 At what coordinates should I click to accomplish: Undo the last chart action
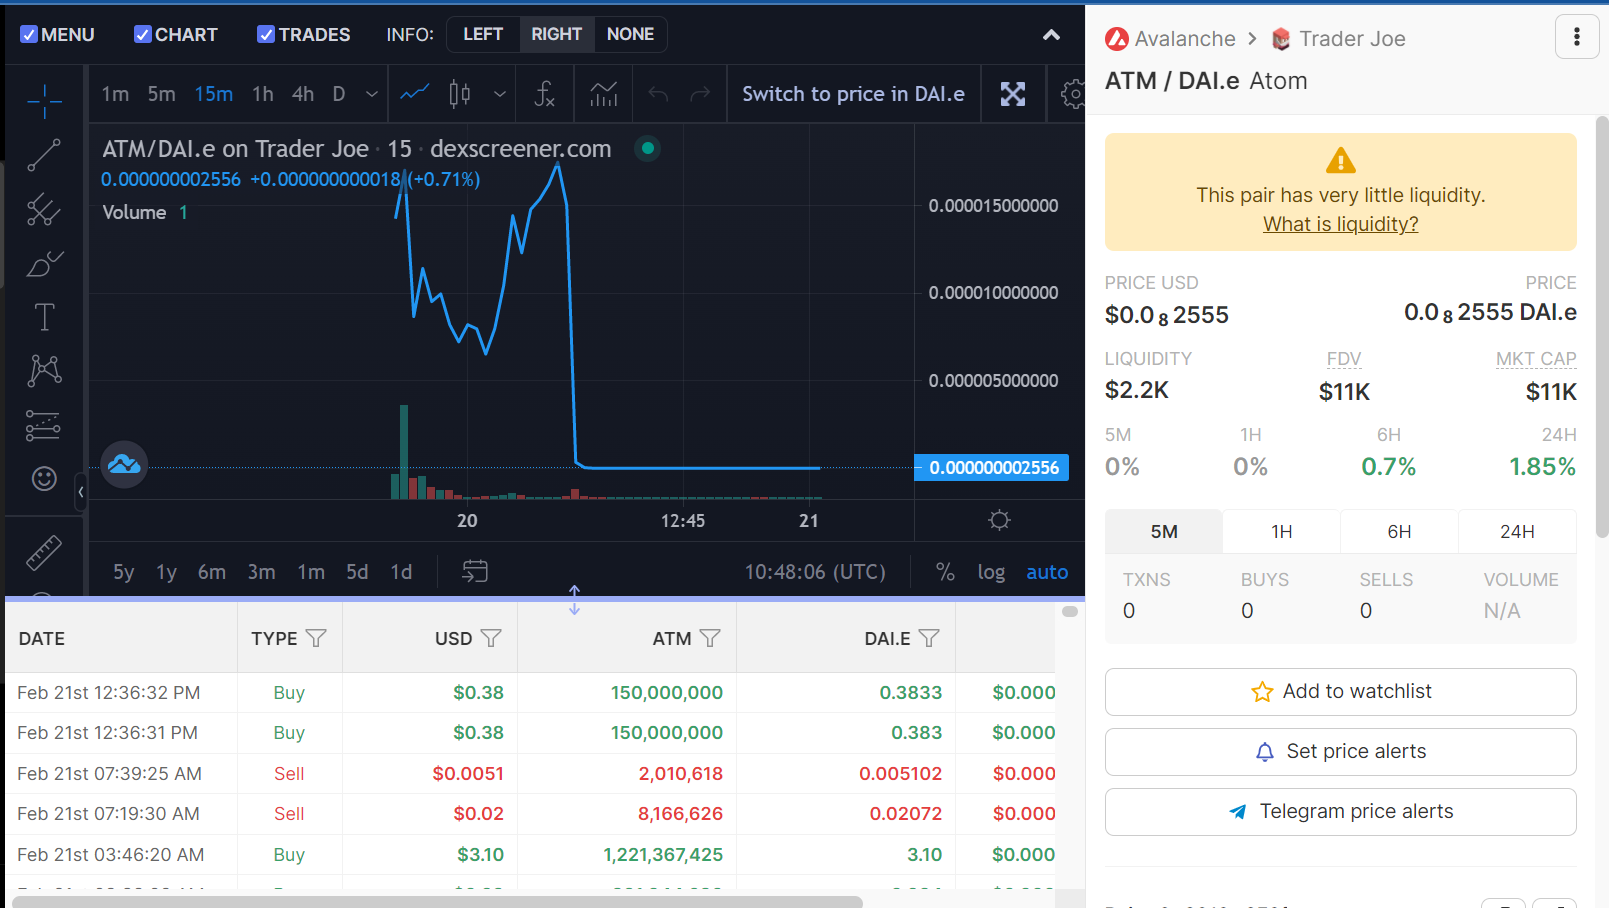click(x=658, y=94)
